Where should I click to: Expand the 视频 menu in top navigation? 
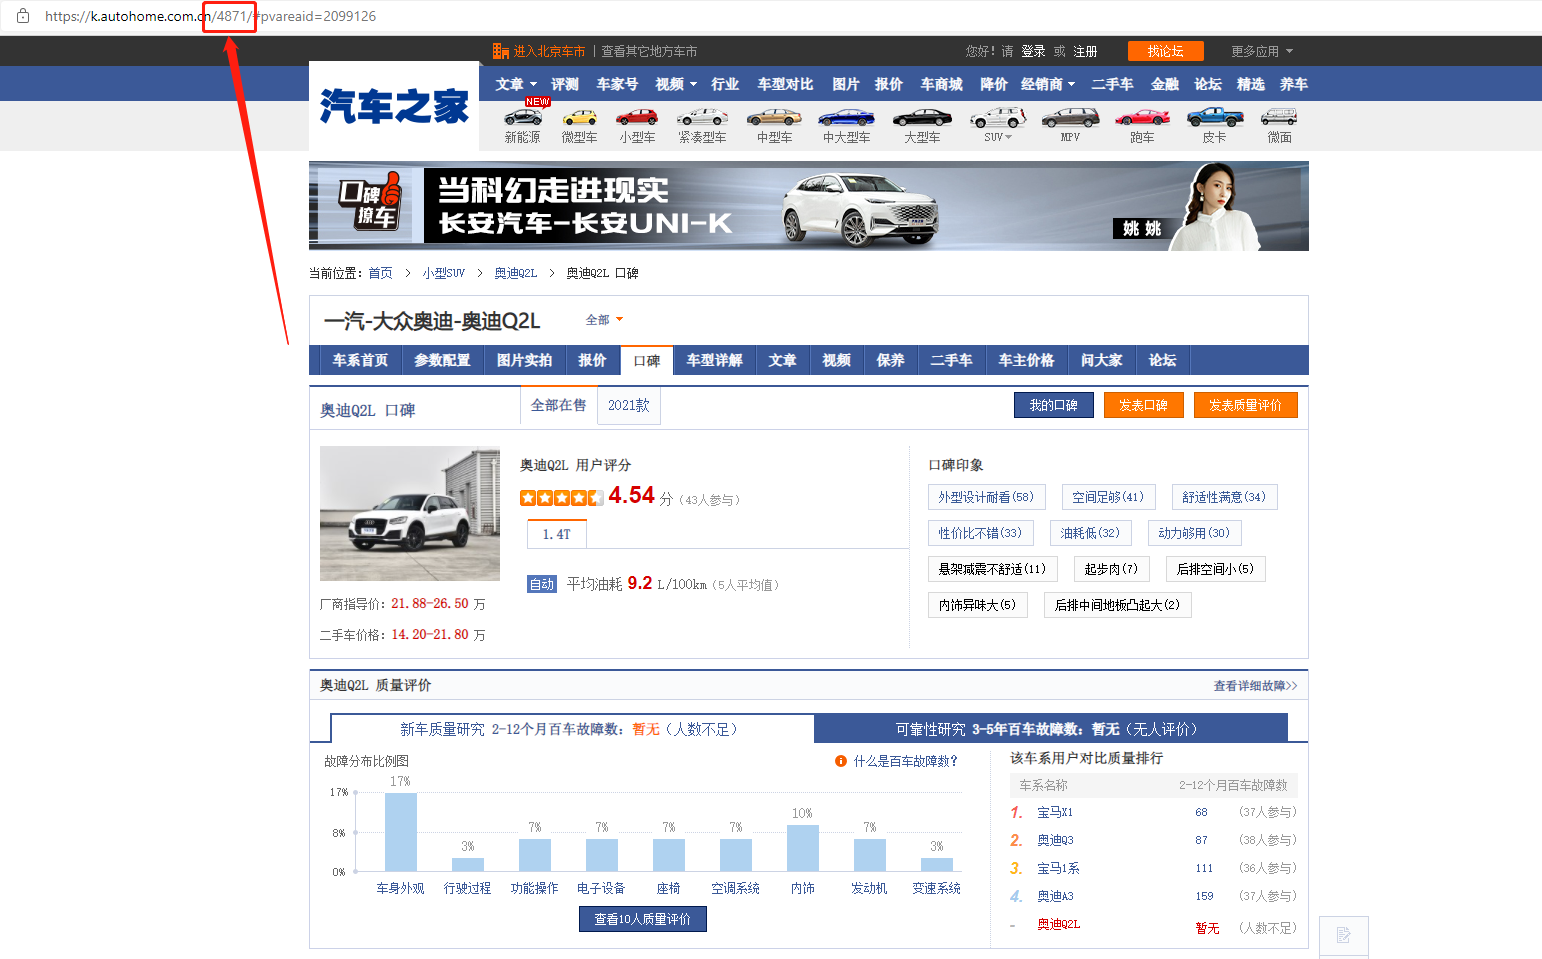676,84
